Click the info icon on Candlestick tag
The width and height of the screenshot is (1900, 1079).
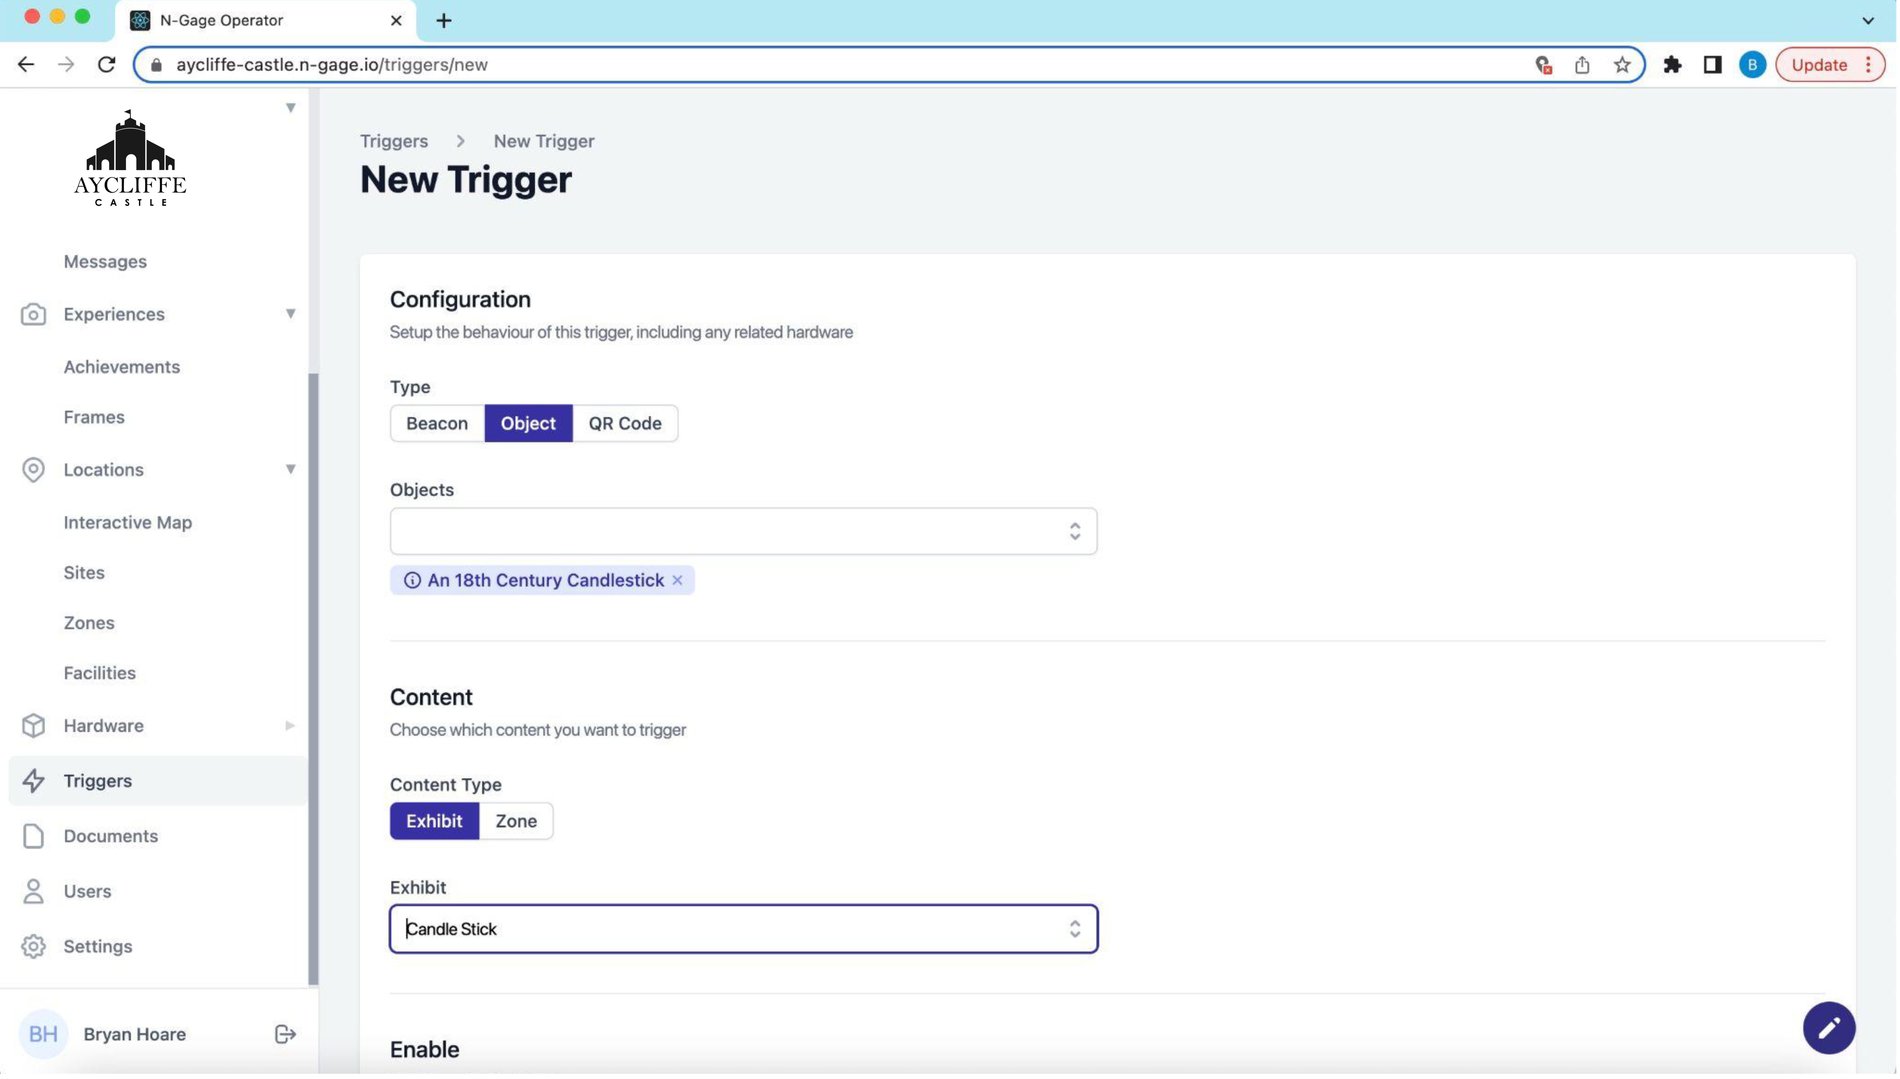tap(412, 581)
